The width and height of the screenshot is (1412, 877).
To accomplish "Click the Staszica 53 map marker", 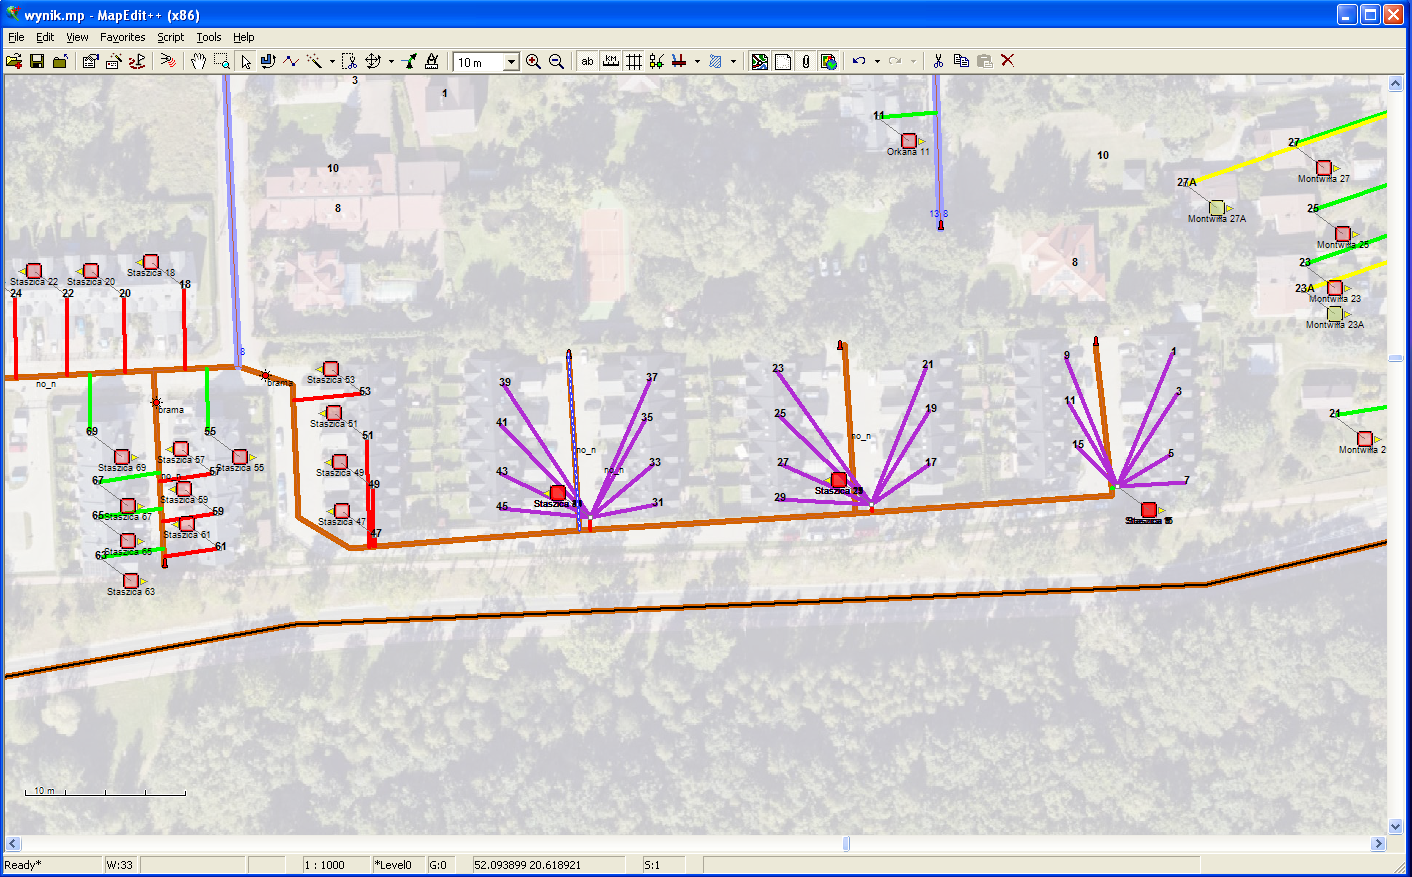I will 330,369.
